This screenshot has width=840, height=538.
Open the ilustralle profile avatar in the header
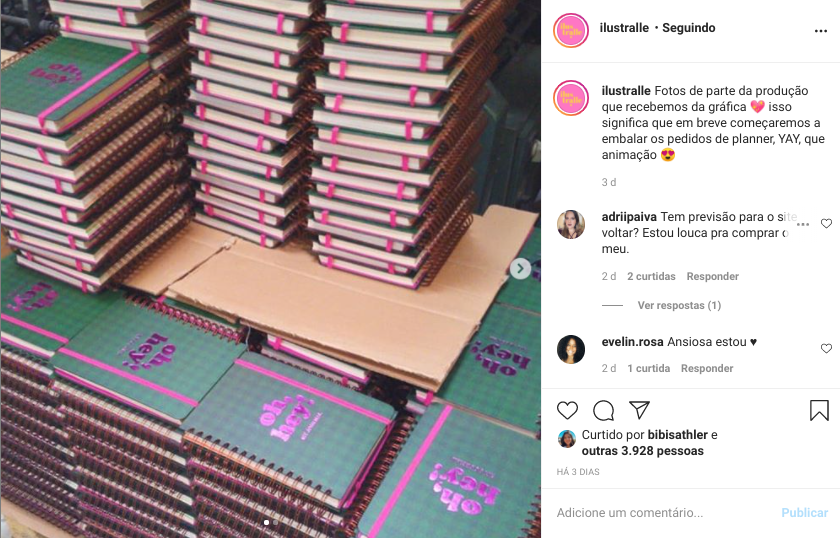pyautogui.click(x=571, y=31)
